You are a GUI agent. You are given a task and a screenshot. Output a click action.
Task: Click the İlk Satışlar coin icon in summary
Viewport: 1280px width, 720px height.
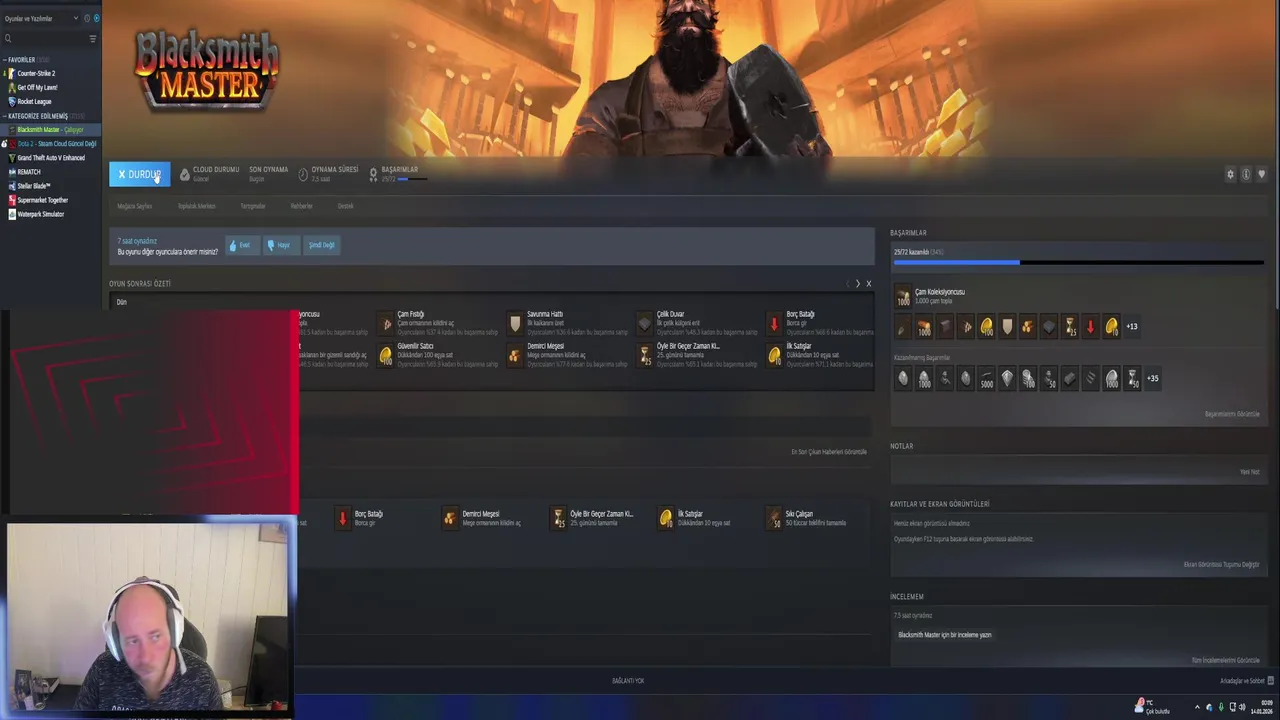tap(774, 355)
